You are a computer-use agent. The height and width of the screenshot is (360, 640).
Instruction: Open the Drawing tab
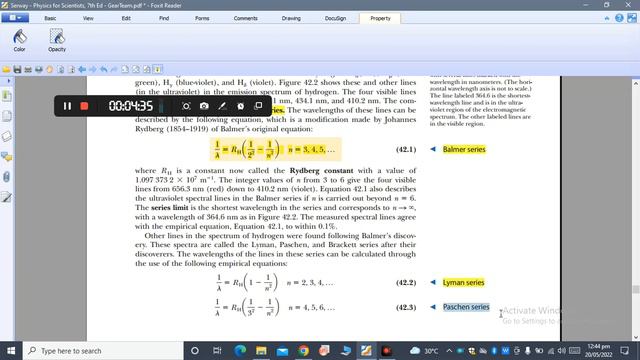coord(291,18)
